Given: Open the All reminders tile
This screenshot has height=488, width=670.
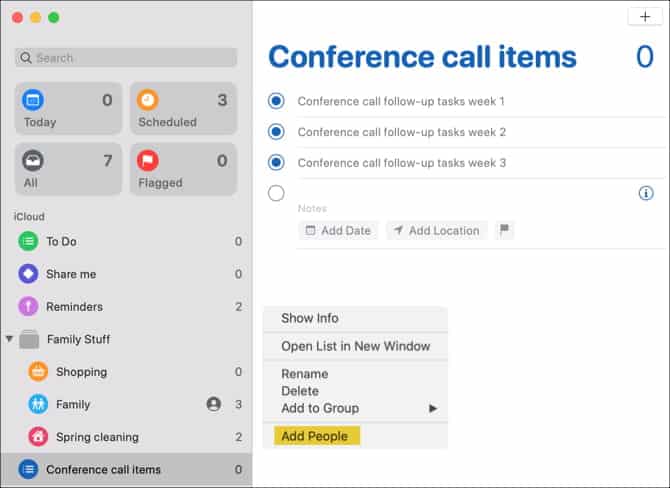Looking at the screenshot, I should (x=68, y=169).
